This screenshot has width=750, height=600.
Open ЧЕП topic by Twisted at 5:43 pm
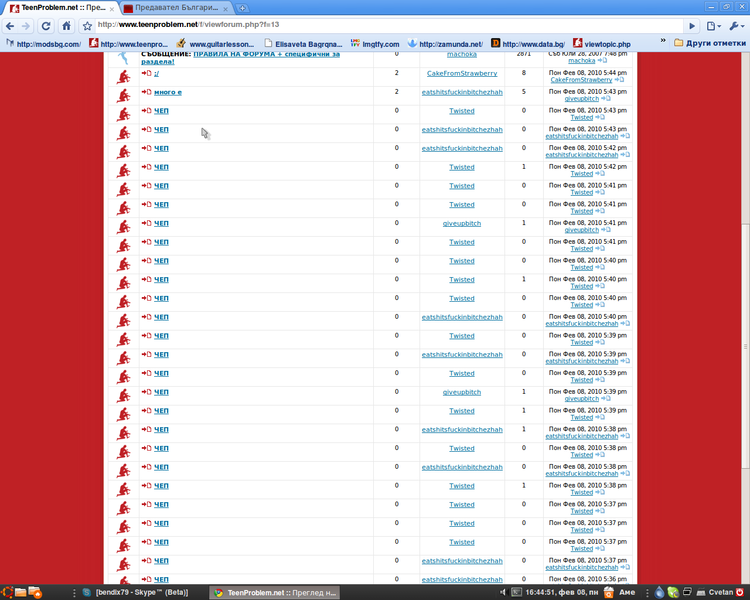(161, 111)
